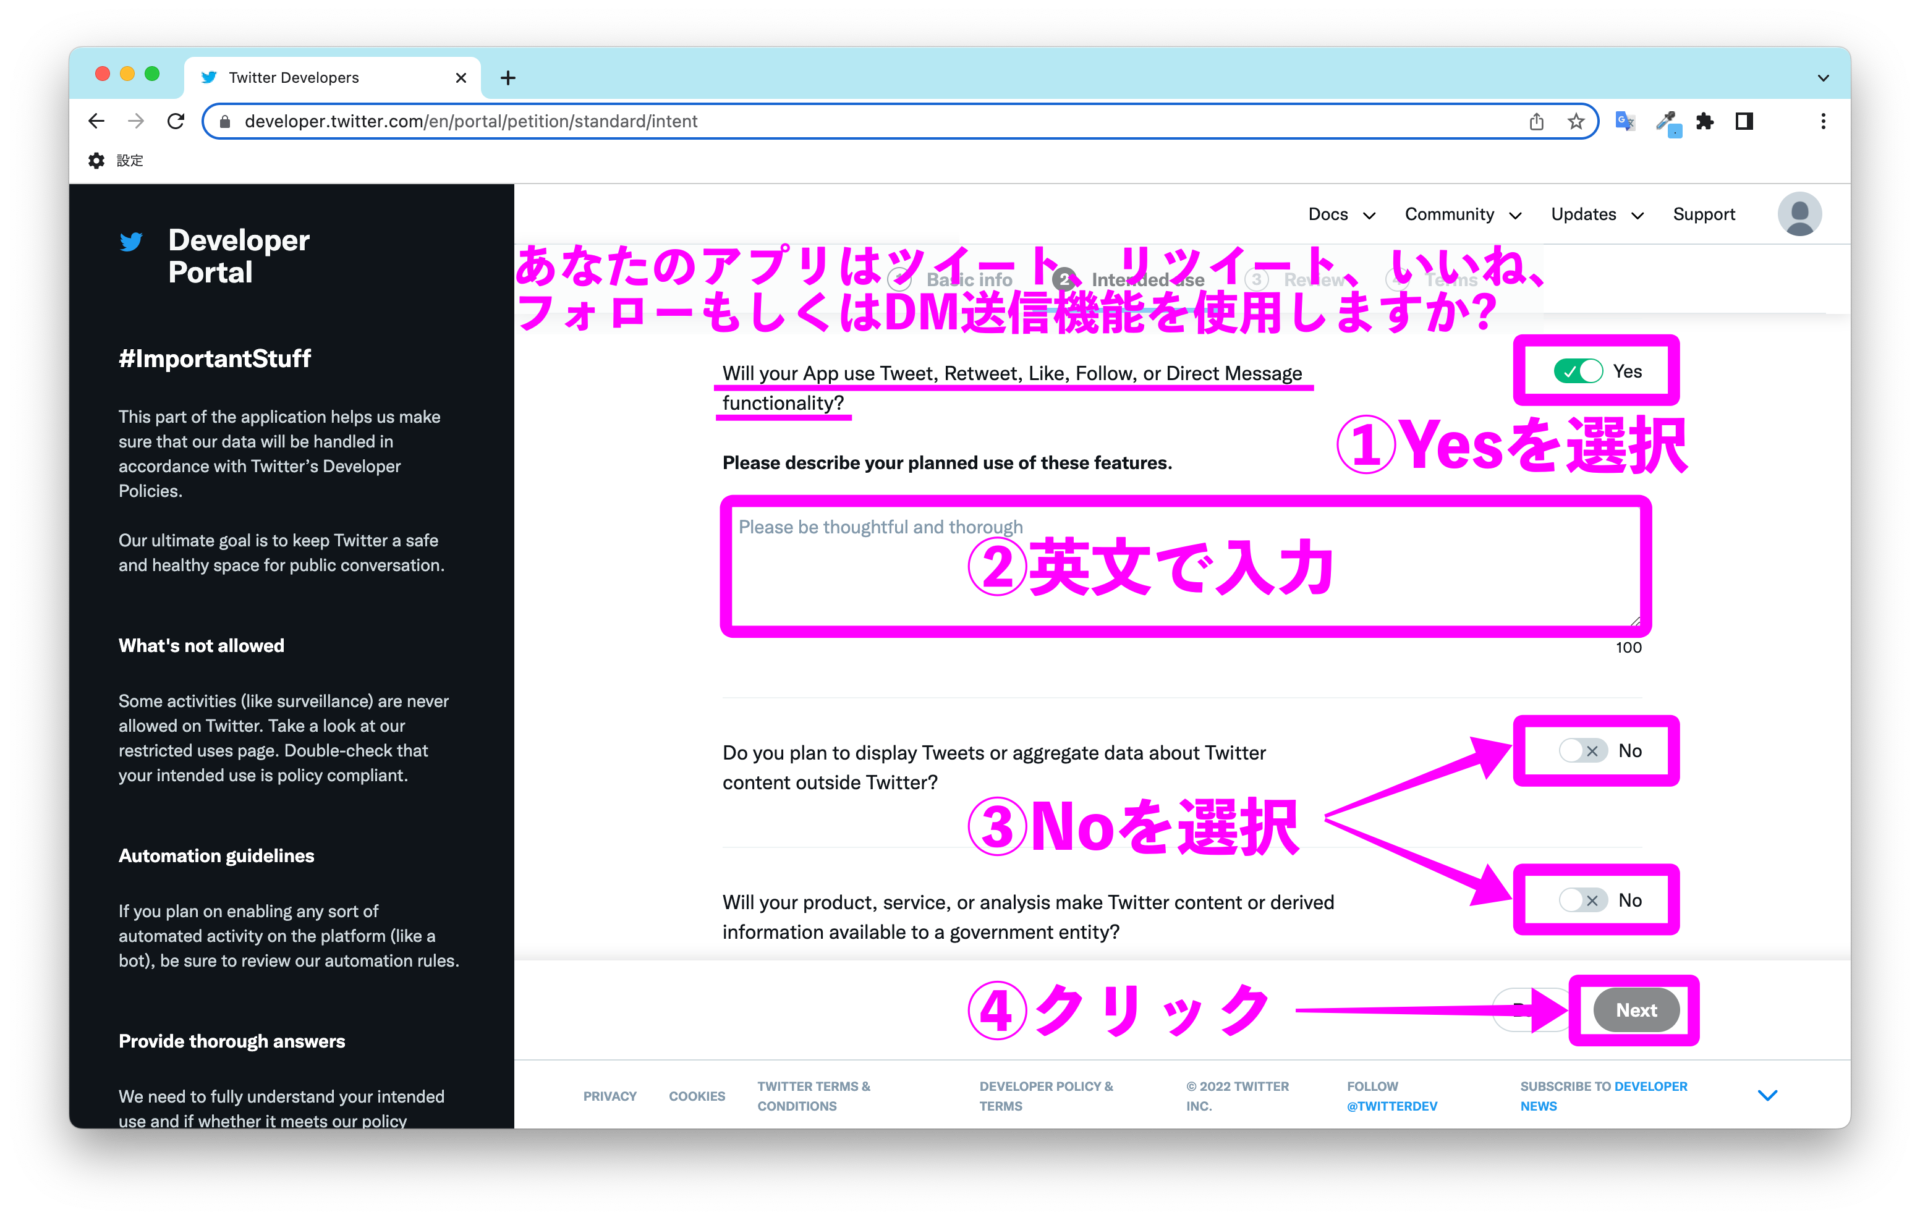Toggle No for the government entity question

click(1581, 899)
